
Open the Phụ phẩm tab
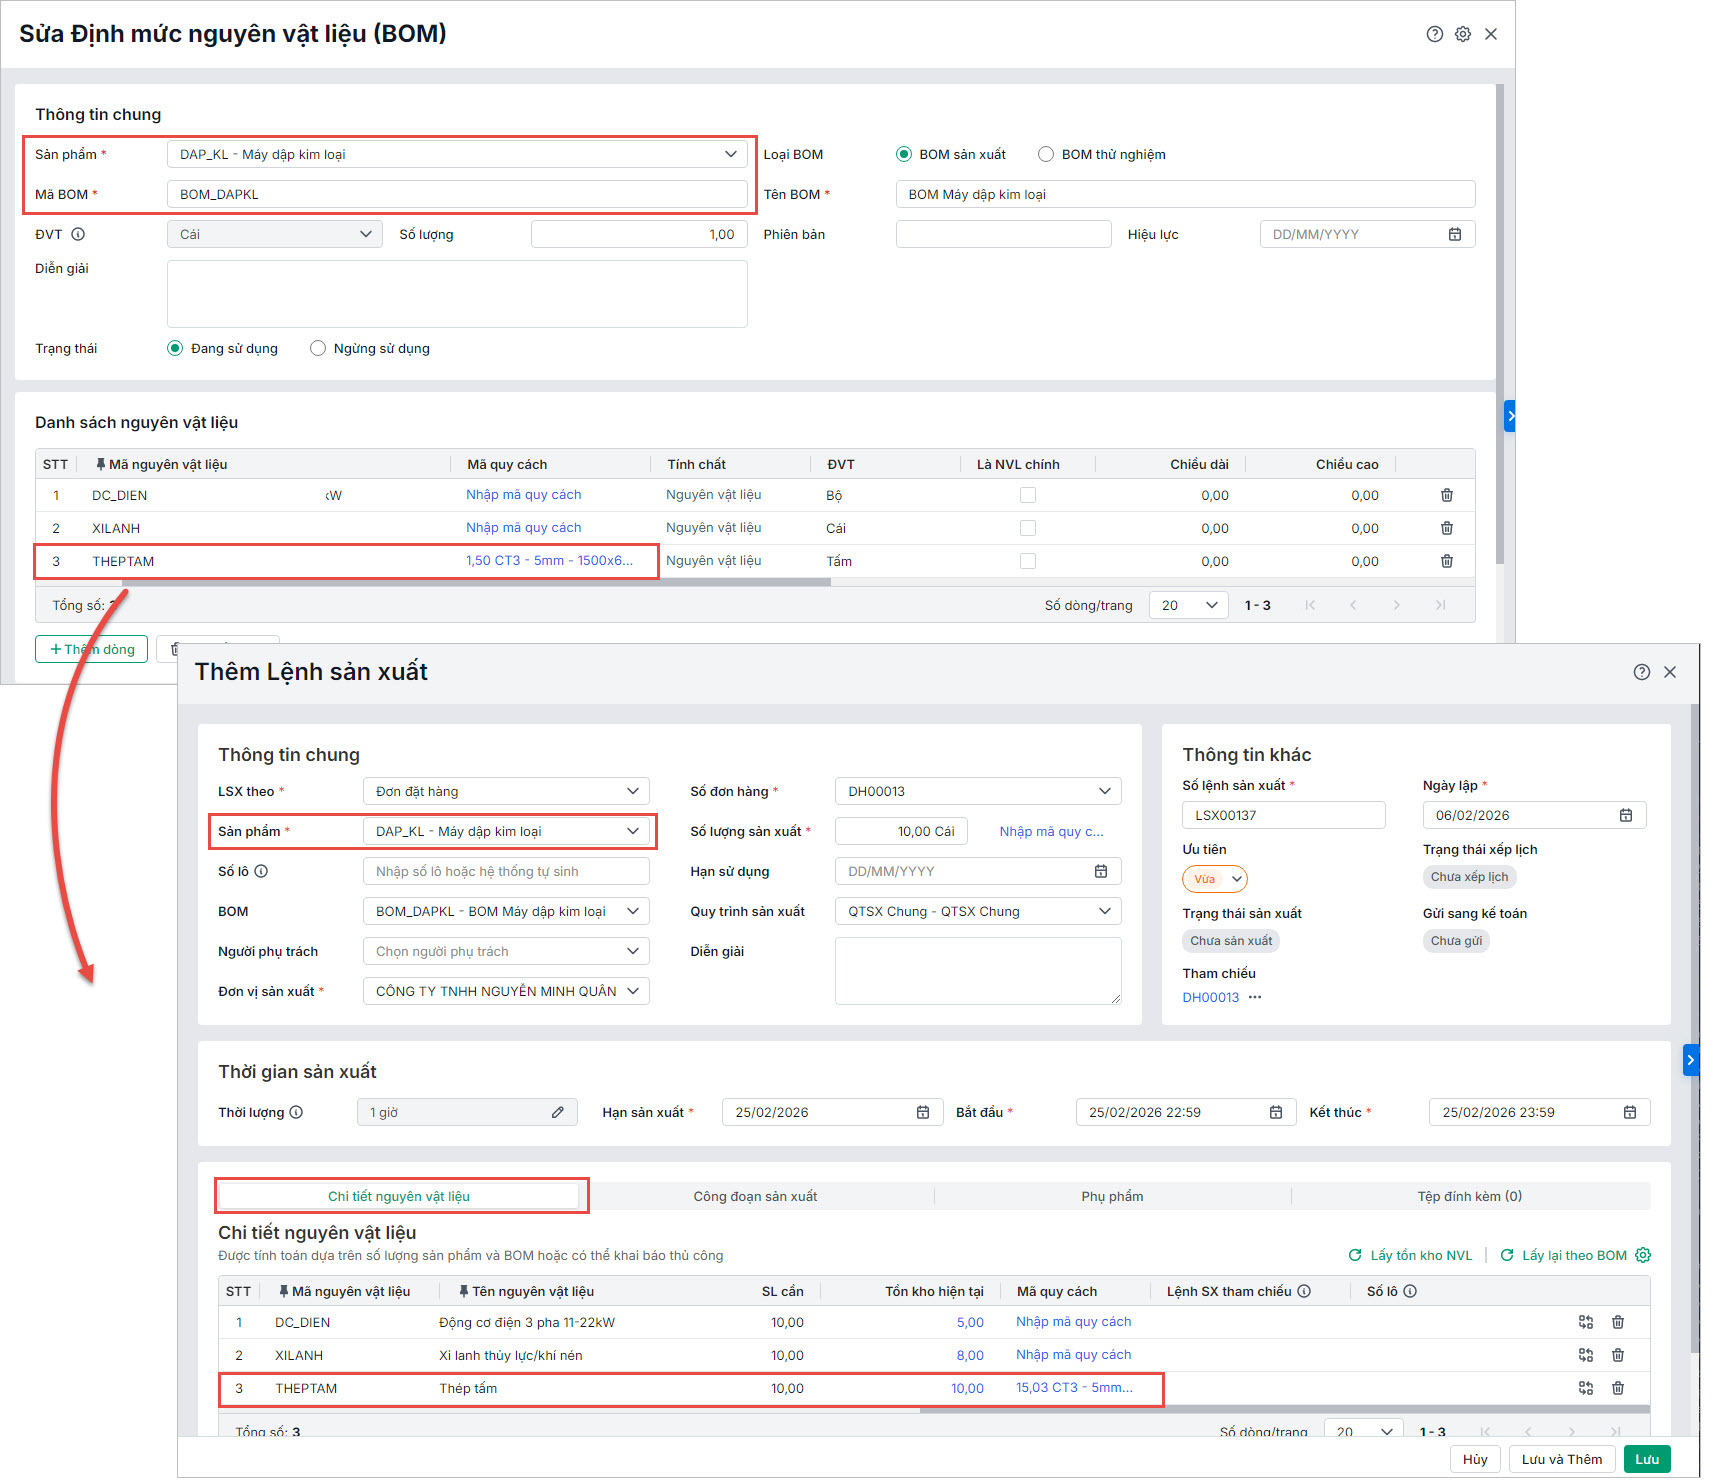[1111, 1196]
